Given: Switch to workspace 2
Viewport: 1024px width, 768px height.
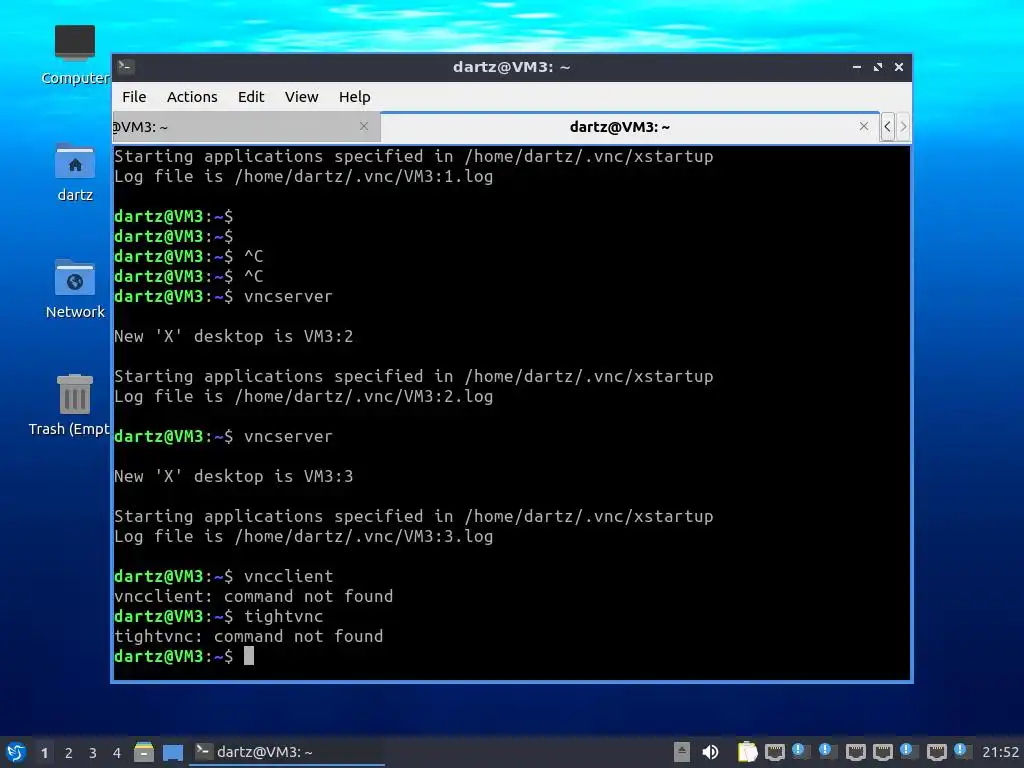Looking at the screenshot, I should [x=69, y=753].
